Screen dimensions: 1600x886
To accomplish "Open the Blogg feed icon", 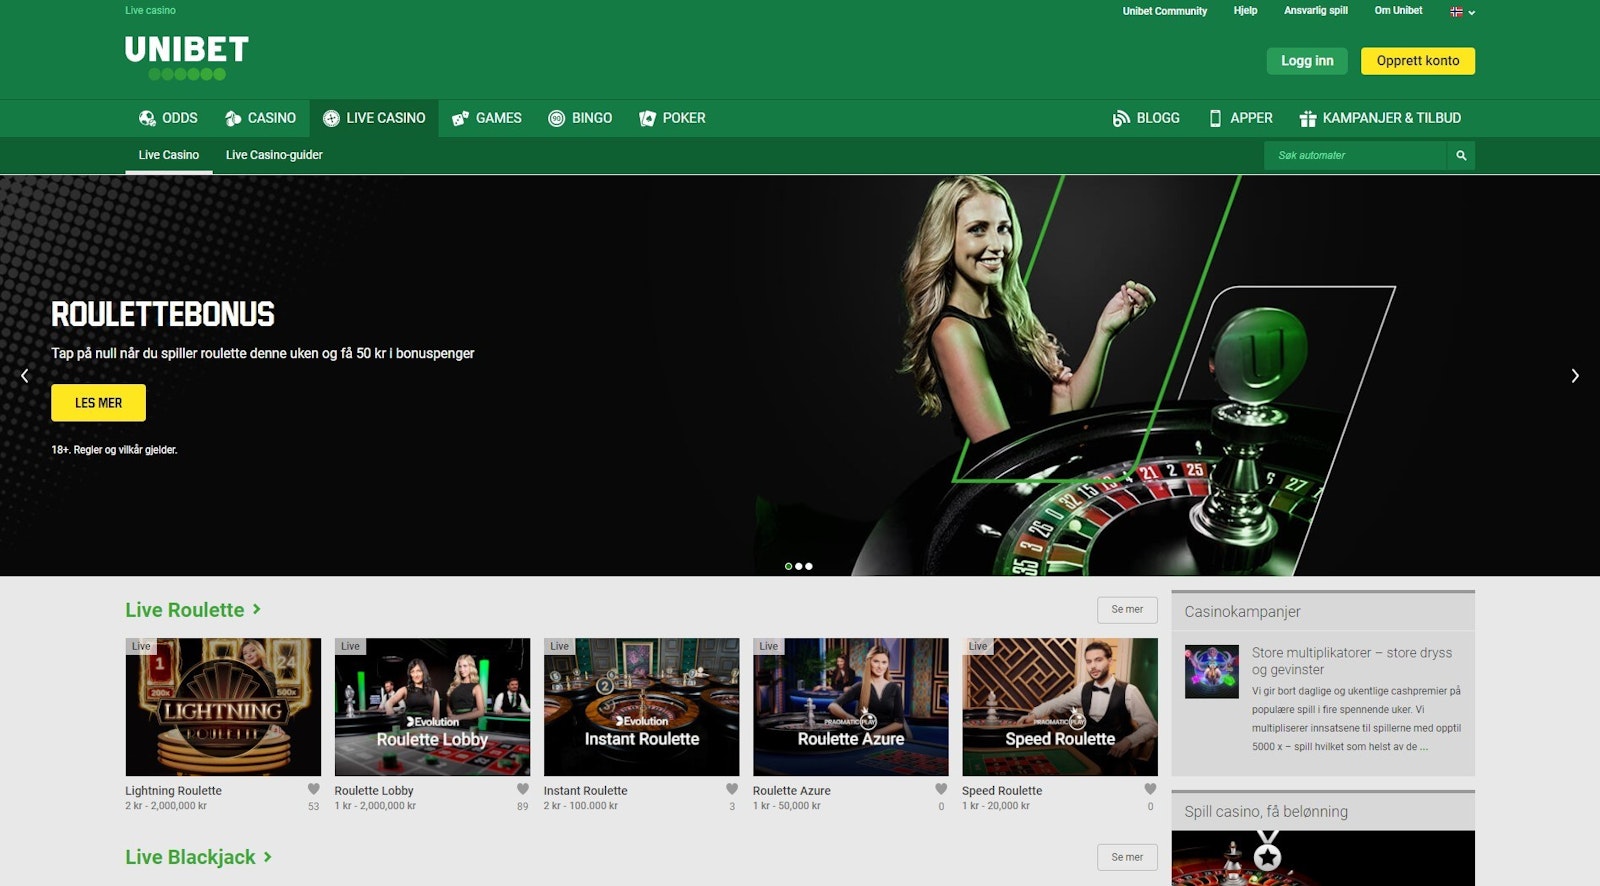I will (1121, 118).
